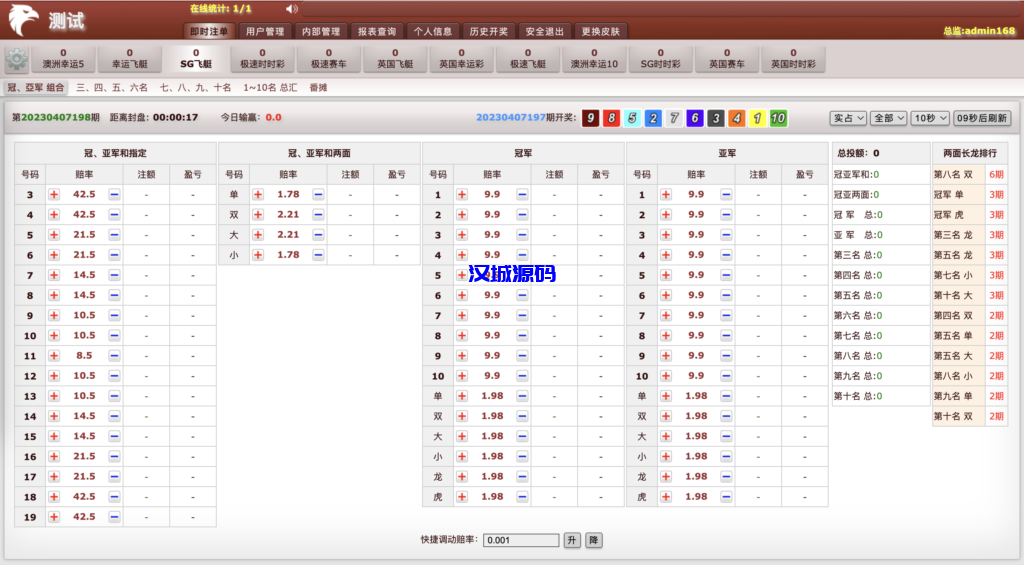Viewport: 1024px width, 565px height.
Task: Decrease odds for 虎 in 亚军
Action: coord(726,497)
